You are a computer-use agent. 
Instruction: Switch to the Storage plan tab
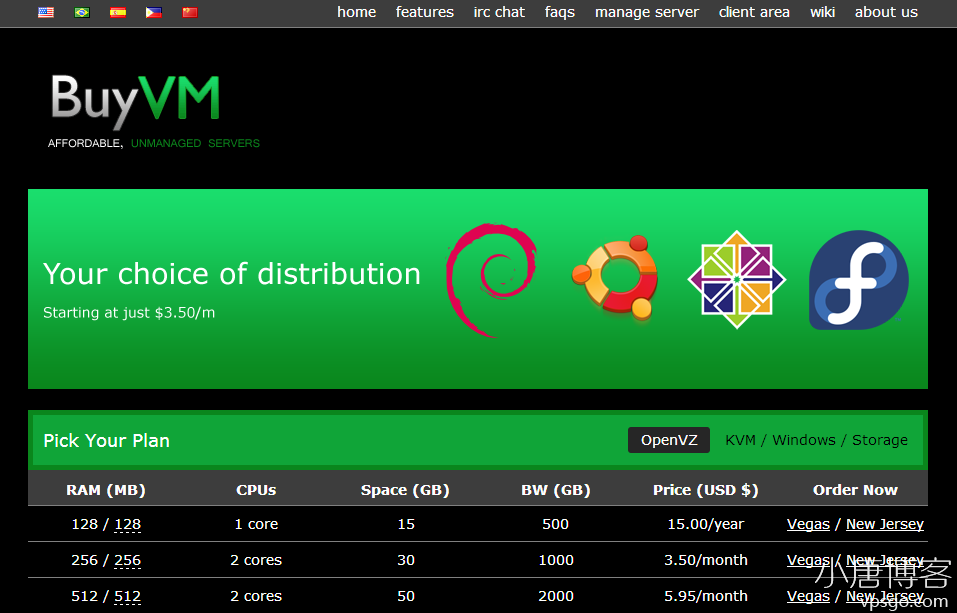879,440
